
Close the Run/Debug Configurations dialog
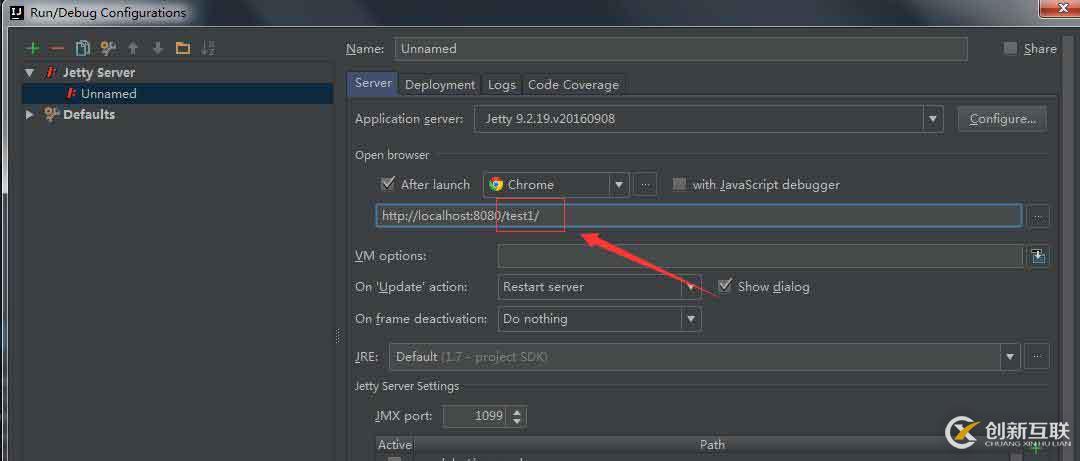point(1061,8)
